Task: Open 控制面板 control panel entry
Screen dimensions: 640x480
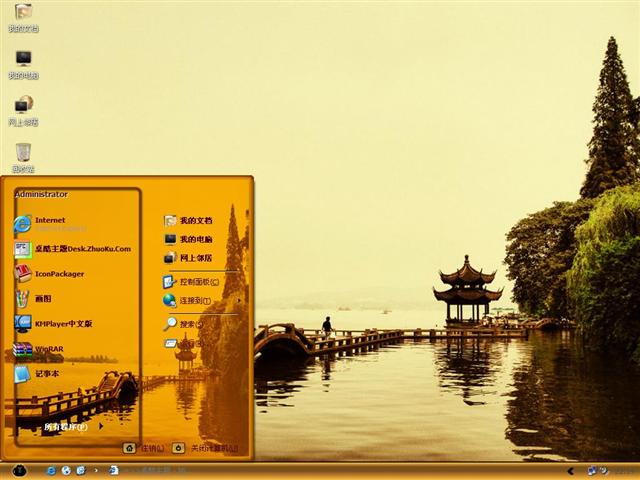Action: tap(191, 282)
